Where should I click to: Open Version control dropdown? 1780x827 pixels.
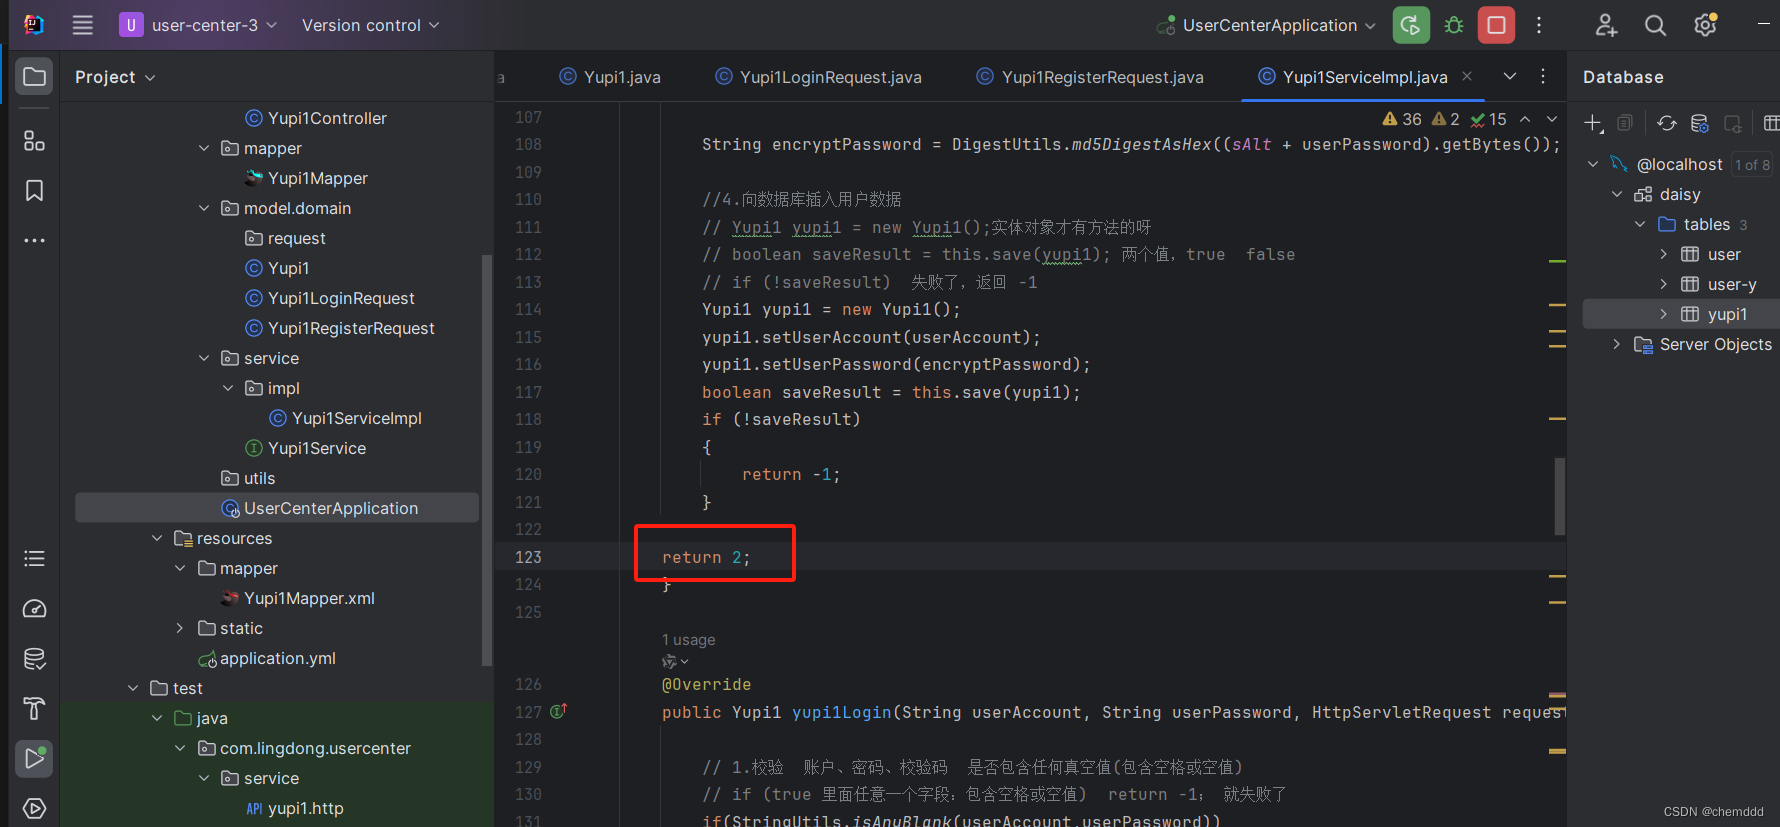(370, 25)
